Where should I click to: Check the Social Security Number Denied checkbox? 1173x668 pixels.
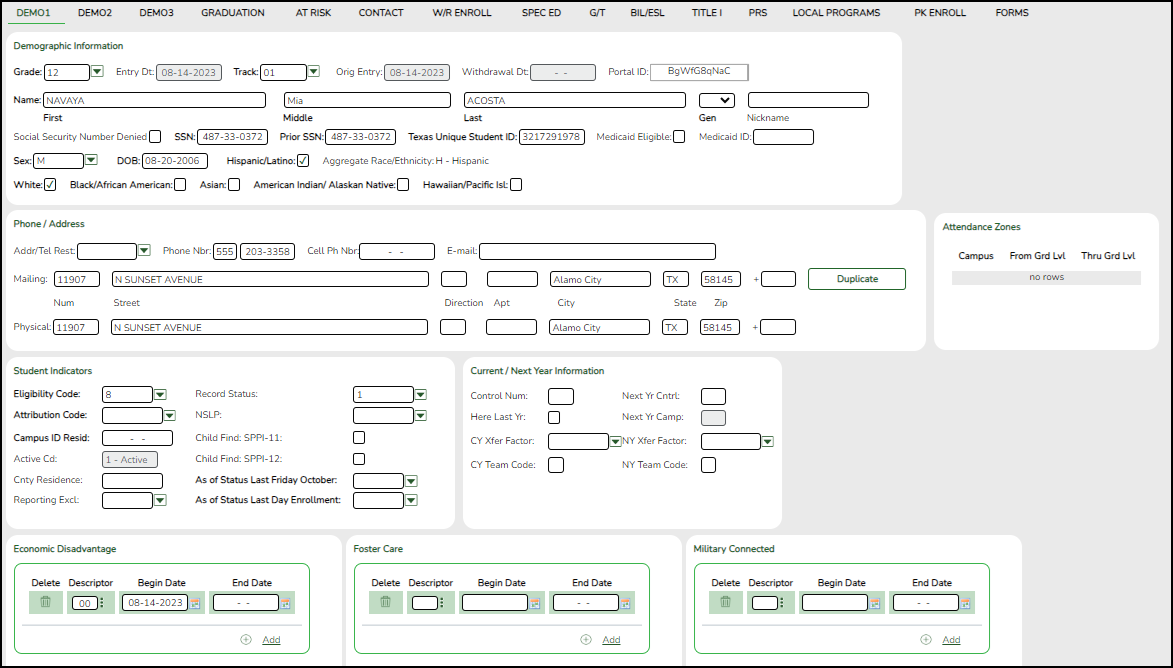pyautogui.click(x=155, y=136)
